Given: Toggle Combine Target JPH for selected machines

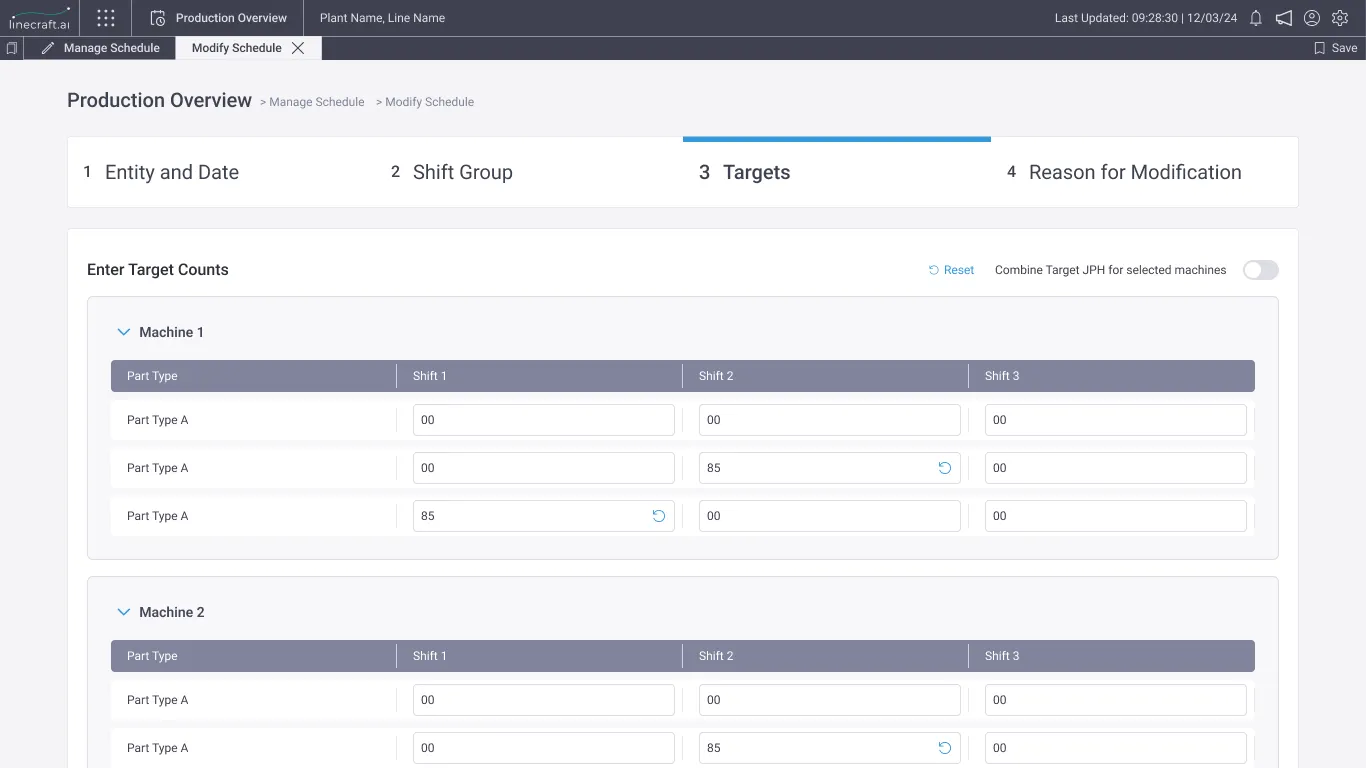Looking at the screenshot, I should [x=1260, y=270].
